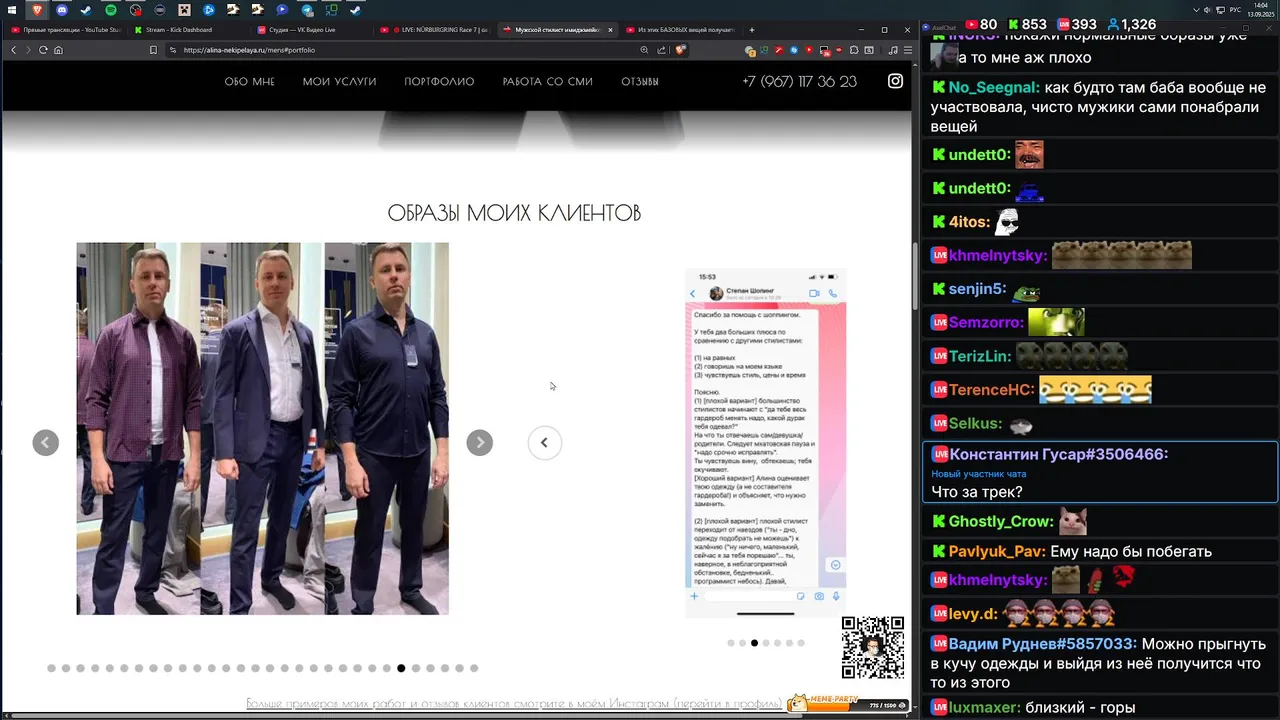Expand hidden system tray icons chevron
This screenshot has width=1280, height=720.
1197,10
